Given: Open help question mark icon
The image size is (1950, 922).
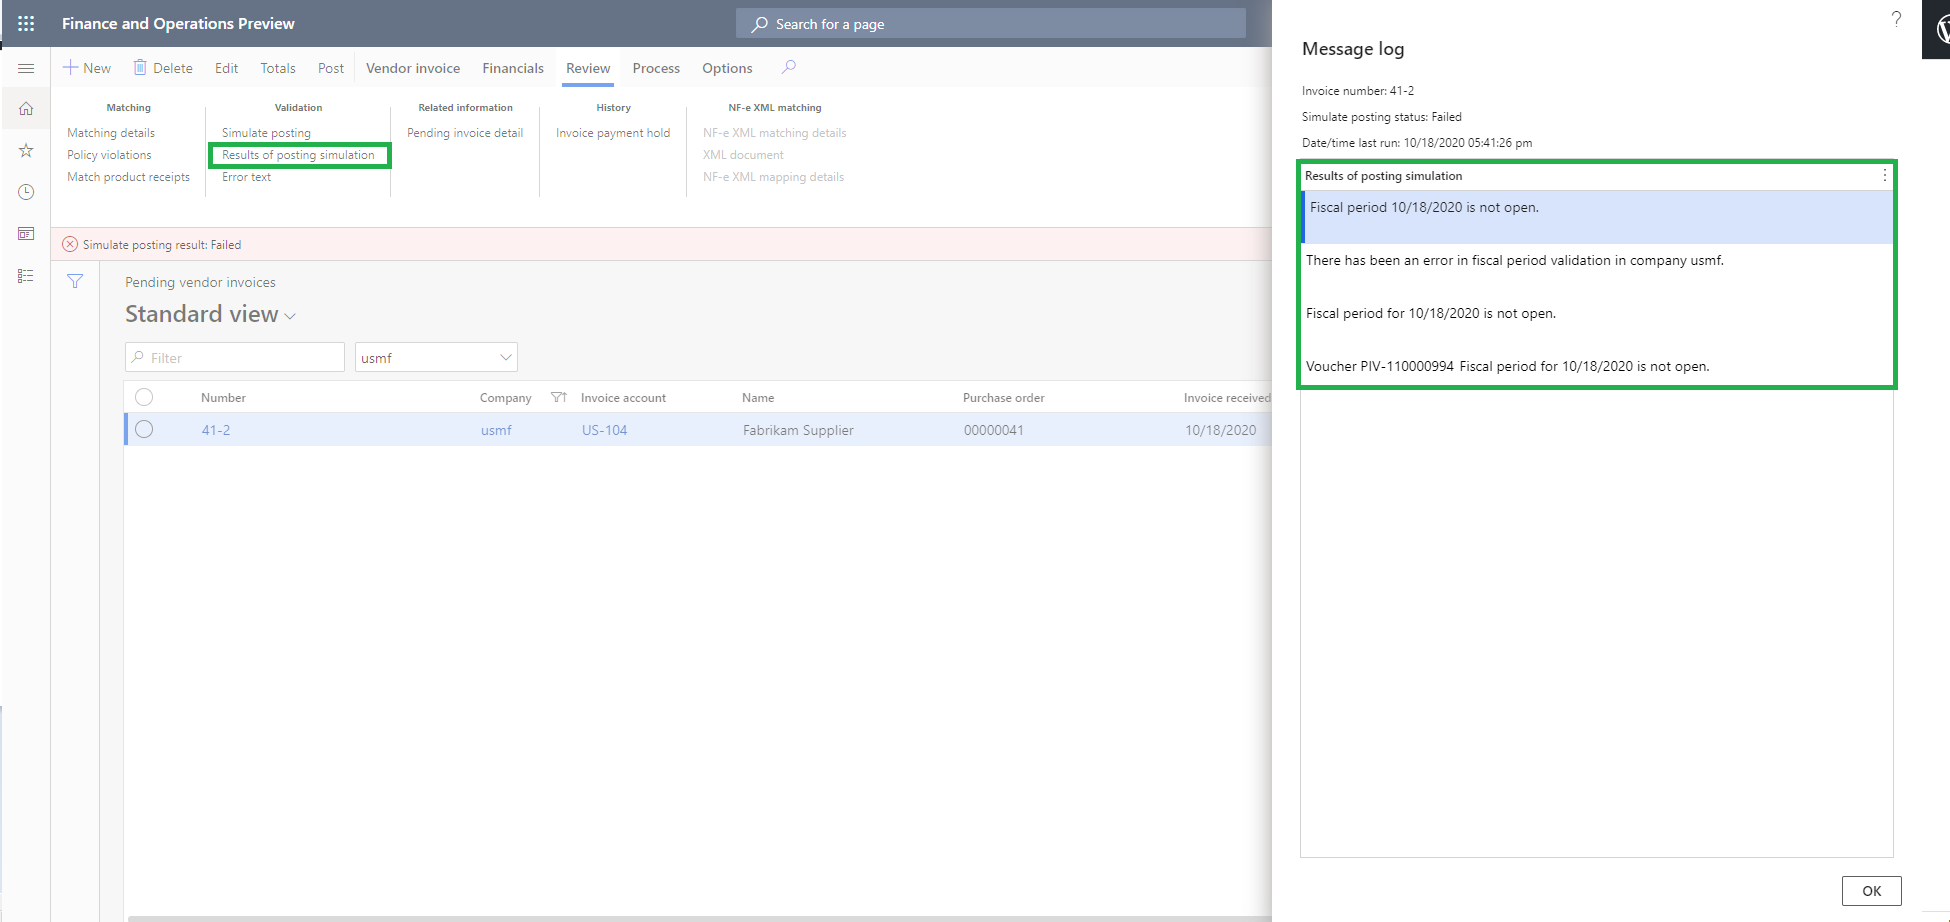Looking at the screenshot, I should (1896, 19).
